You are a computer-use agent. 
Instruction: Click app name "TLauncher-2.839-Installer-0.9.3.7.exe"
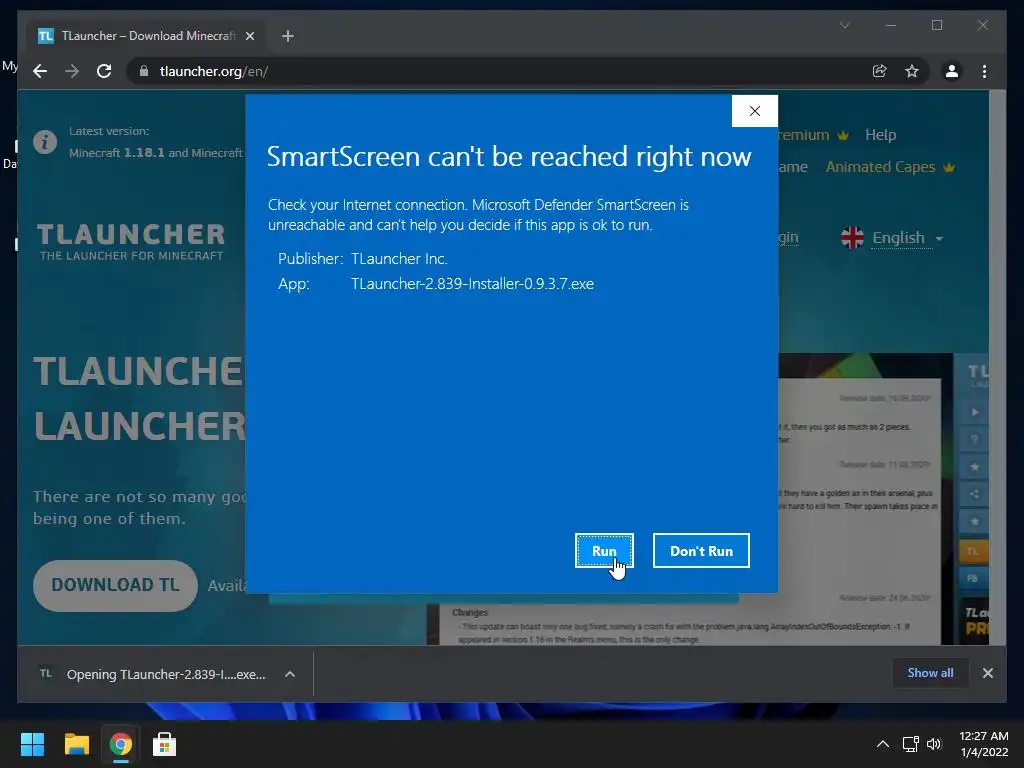point(472,283)
